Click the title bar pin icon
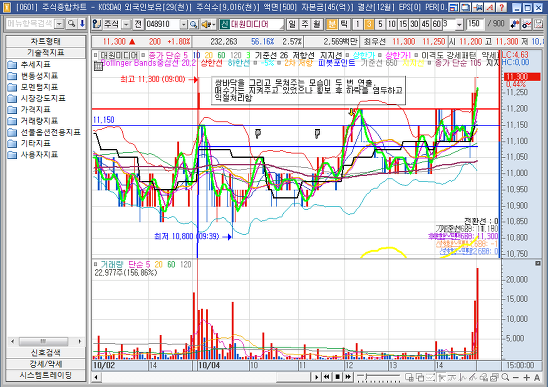The width and height of the screenshot is (548, 387). click(x=478, y=7)
